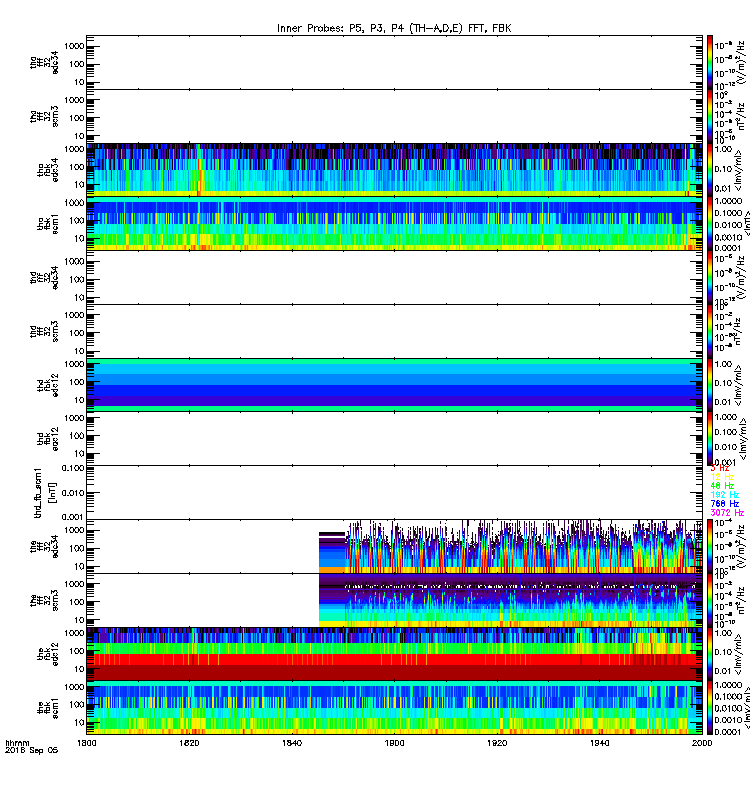750x800 pixels.
Task: Click inside the 'tha fbk scm1' spectrogram
Action: [394, 224]
